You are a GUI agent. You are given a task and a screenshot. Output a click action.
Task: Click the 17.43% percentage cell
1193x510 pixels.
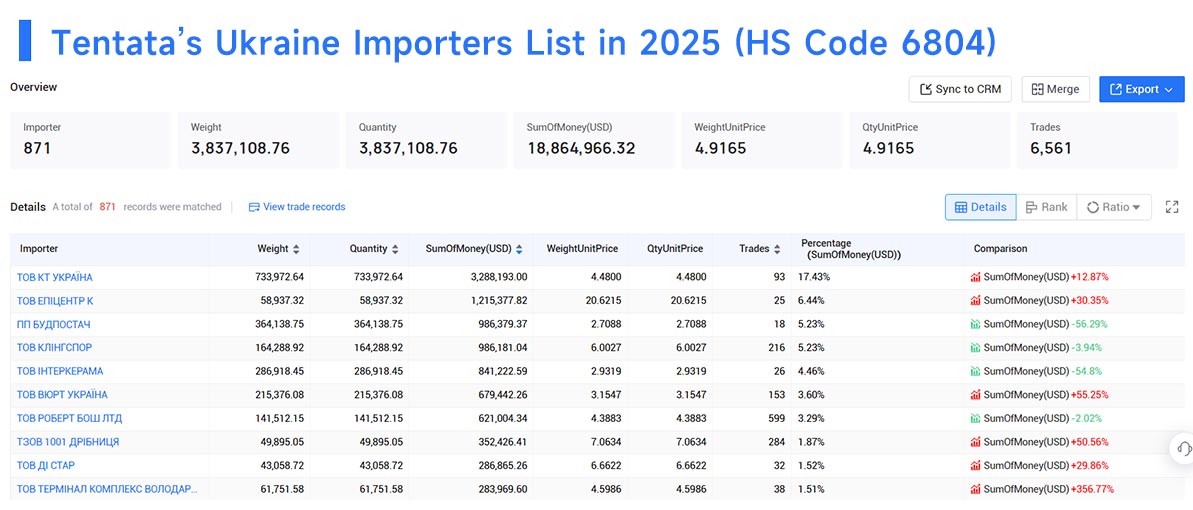point(814,277)
